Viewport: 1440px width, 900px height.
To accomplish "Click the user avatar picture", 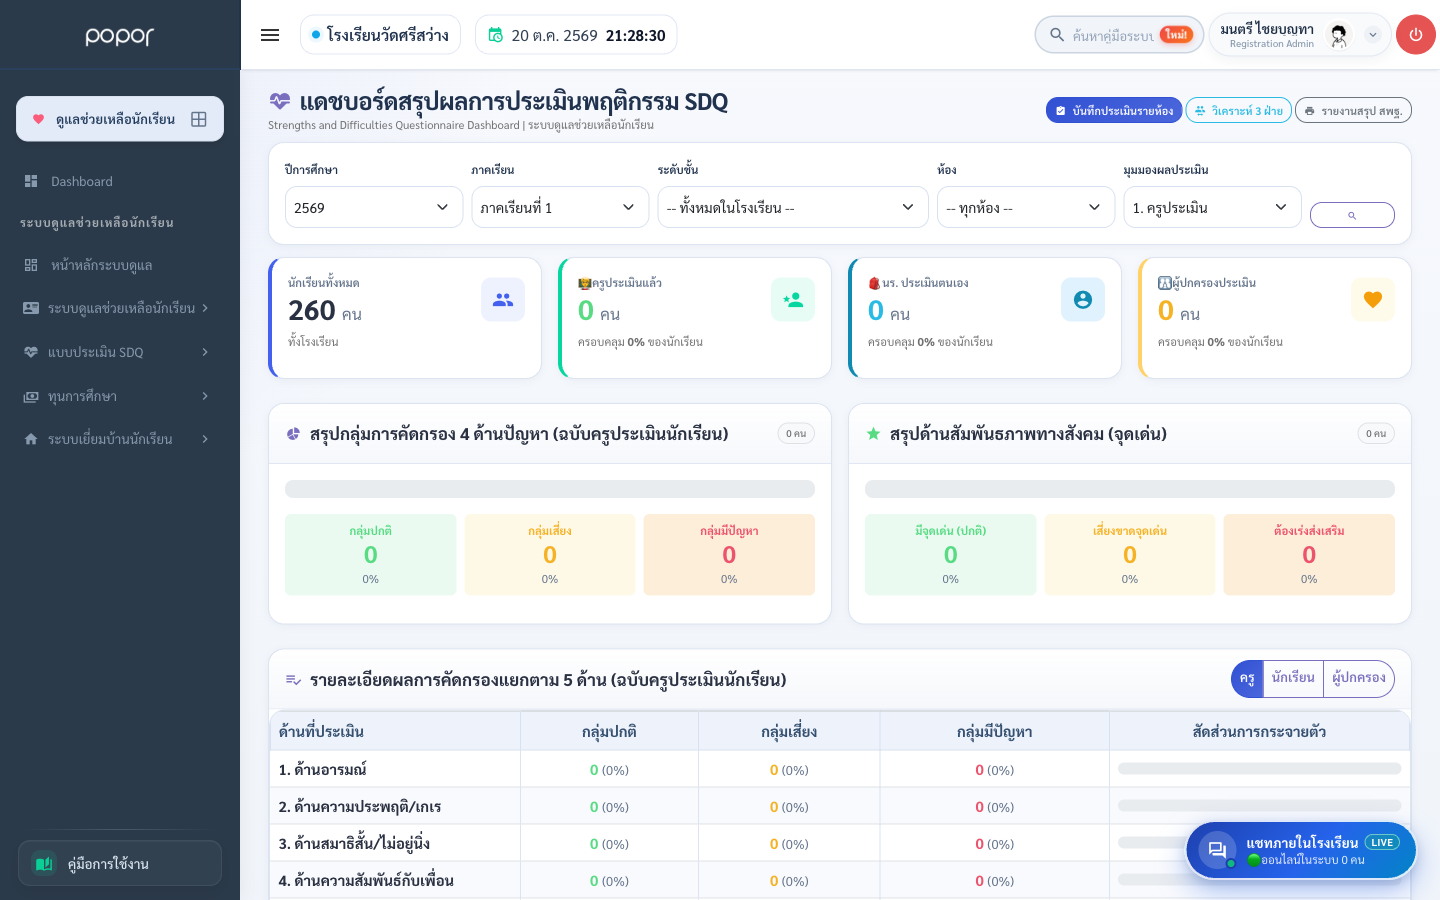I will (1338, 35).
